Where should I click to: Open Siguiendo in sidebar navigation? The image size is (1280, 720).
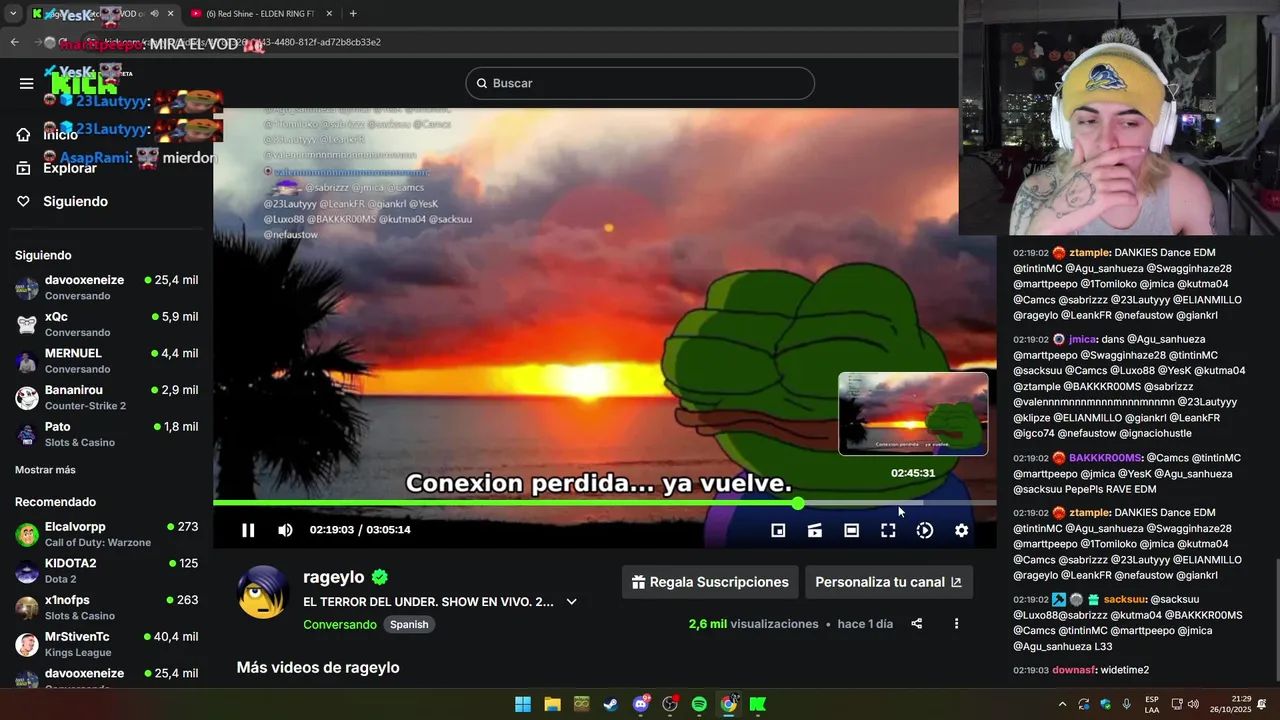[x=106, y=201]
